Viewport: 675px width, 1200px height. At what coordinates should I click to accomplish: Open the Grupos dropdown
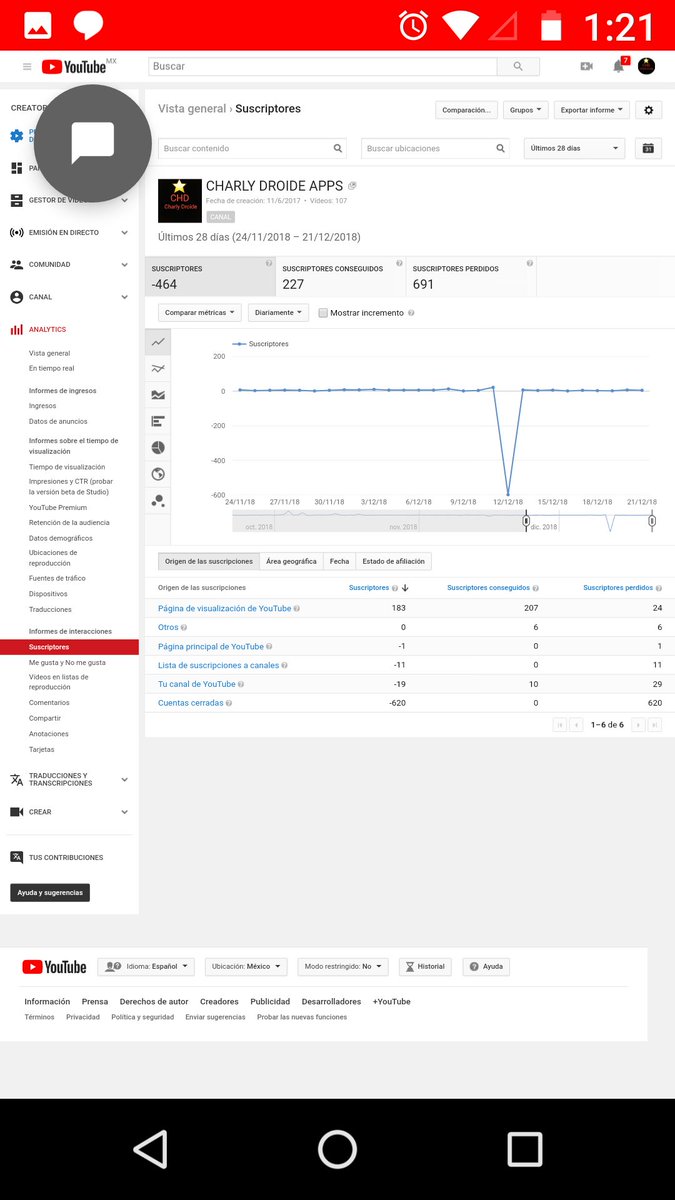527,110
